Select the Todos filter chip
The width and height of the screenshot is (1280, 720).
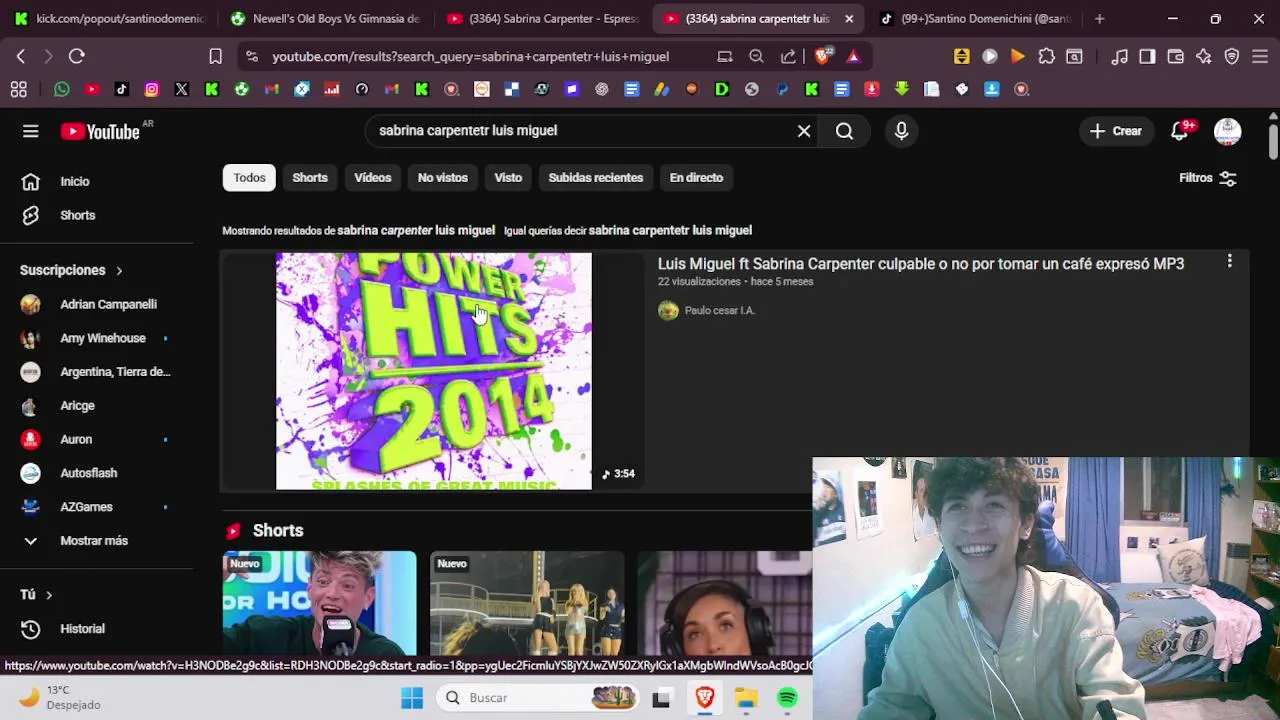[x=249, y=178]
